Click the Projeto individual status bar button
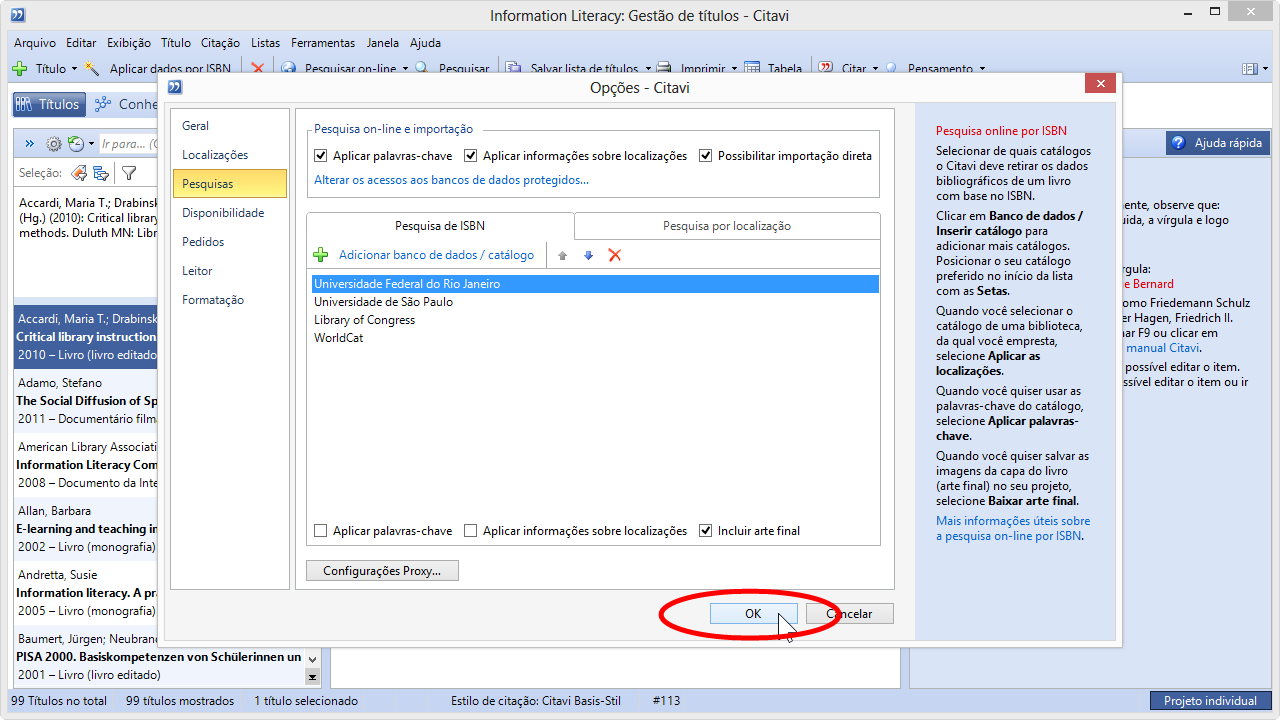The width and height of the screenshot is (1280, 720). (x=1210, y=701)
